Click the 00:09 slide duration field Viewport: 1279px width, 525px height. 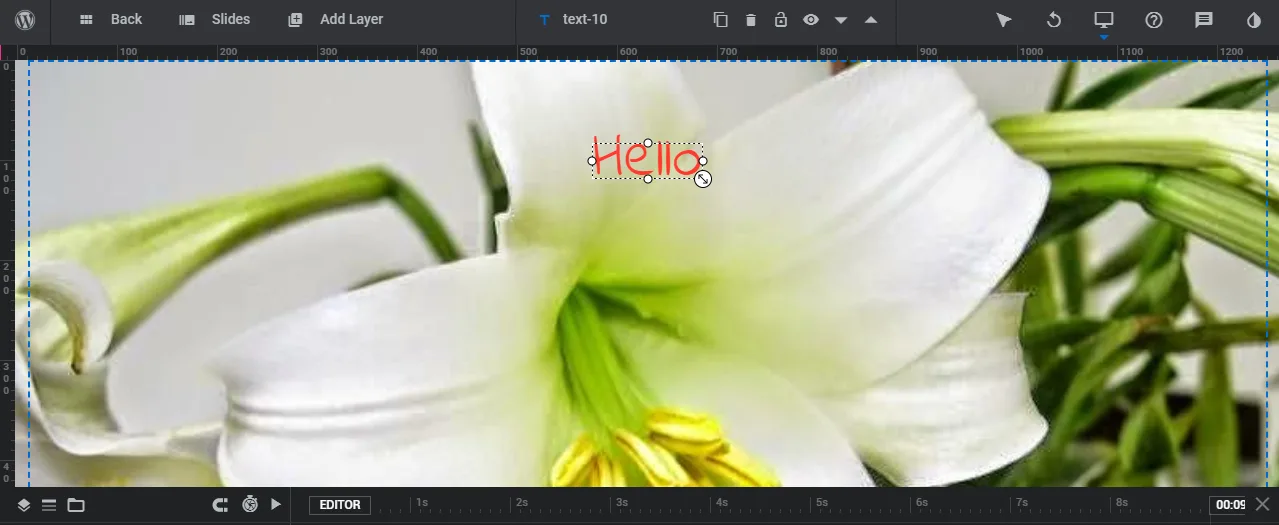click(x=1228, y=505)
